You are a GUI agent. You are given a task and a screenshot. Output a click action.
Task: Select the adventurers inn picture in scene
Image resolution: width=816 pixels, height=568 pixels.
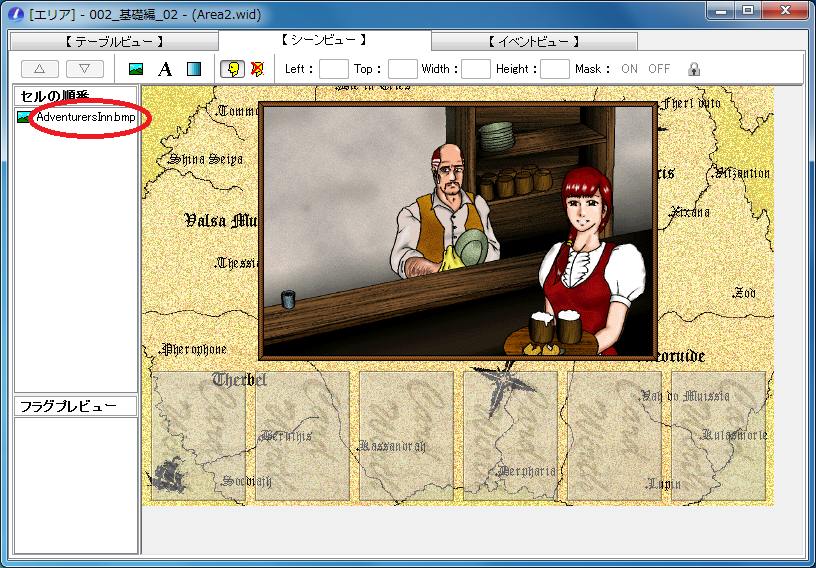pyautogui.click(x=458, y=231)
